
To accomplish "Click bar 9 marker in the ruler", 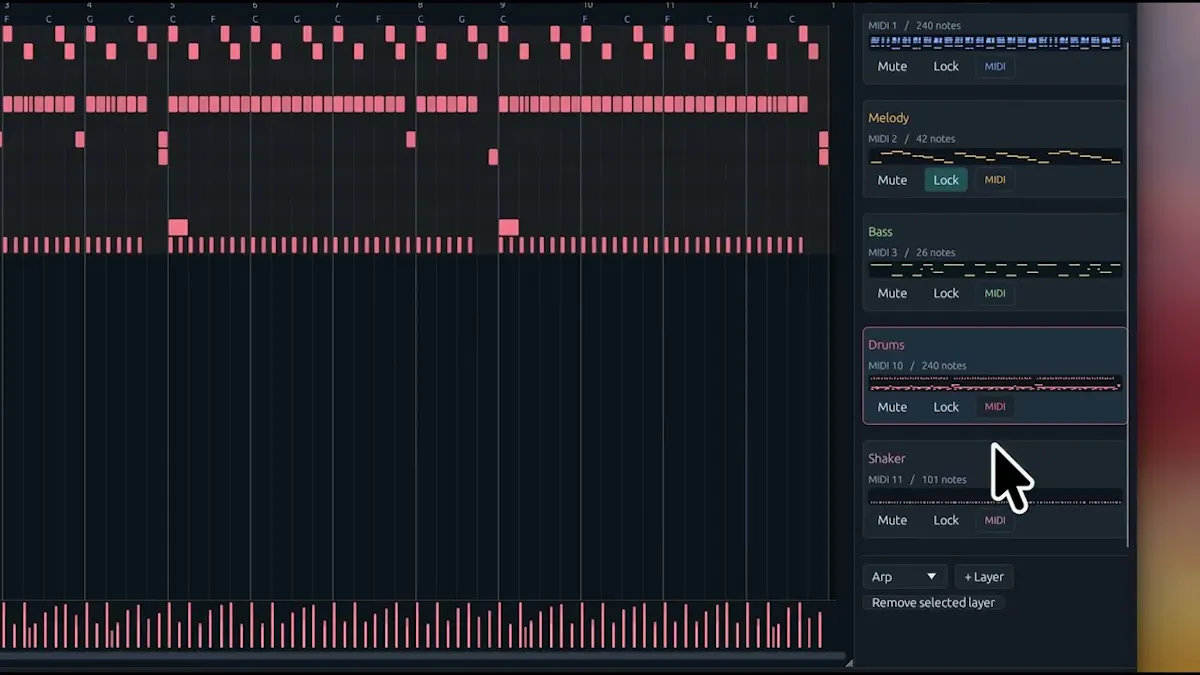I will point(502,5).
